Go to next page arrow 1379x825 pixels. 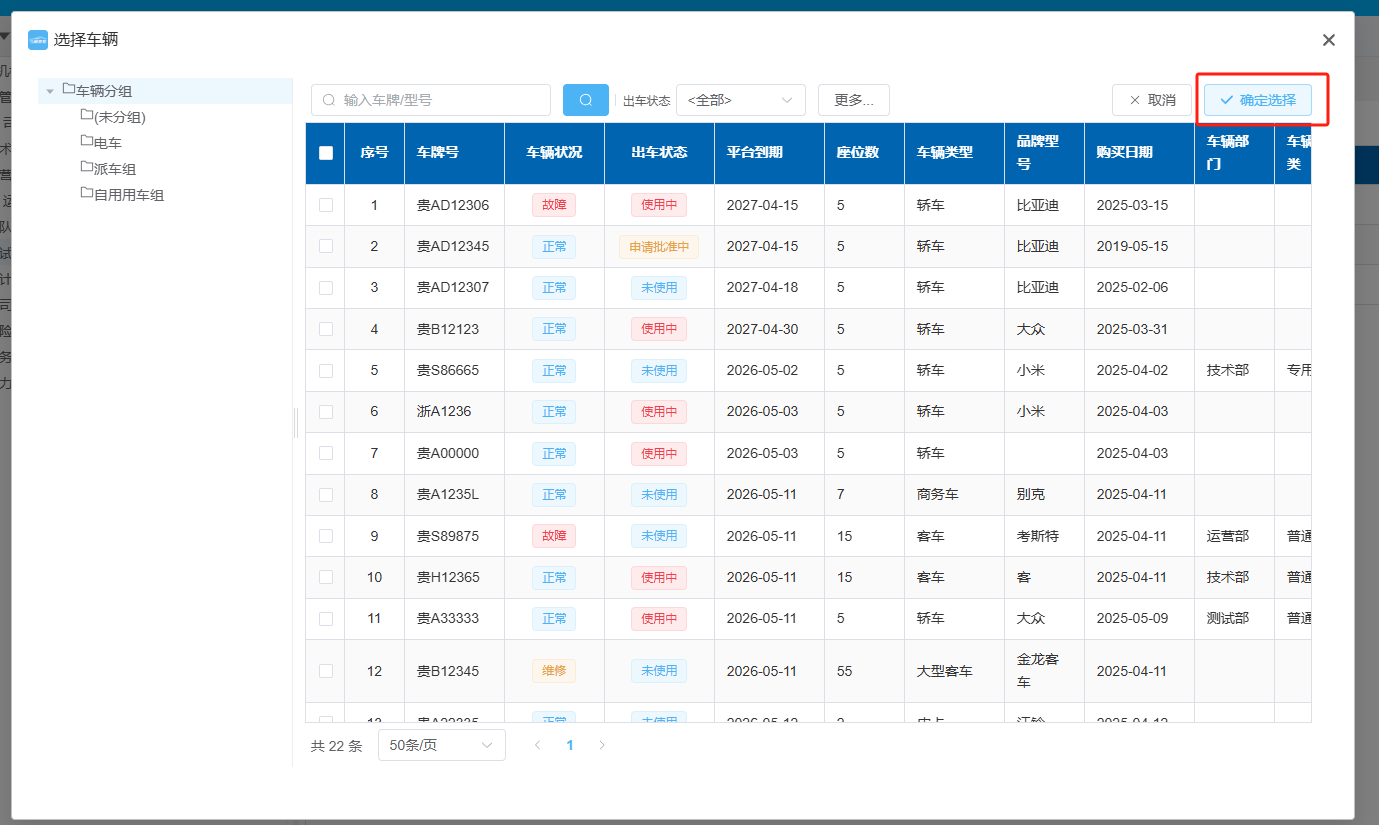pyautogui.click(x=602, y=745)
